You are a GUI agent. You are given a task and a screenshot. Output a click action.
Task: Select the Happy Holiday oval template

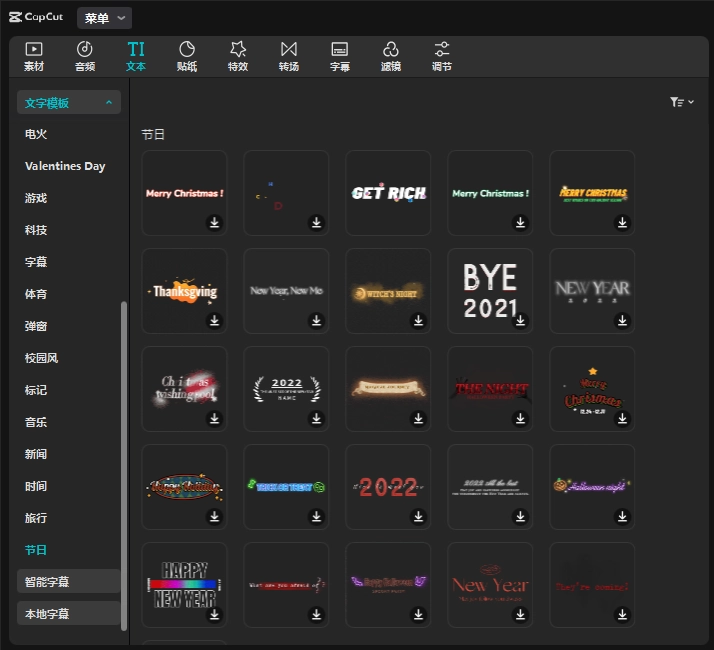[x=184, y=486]
